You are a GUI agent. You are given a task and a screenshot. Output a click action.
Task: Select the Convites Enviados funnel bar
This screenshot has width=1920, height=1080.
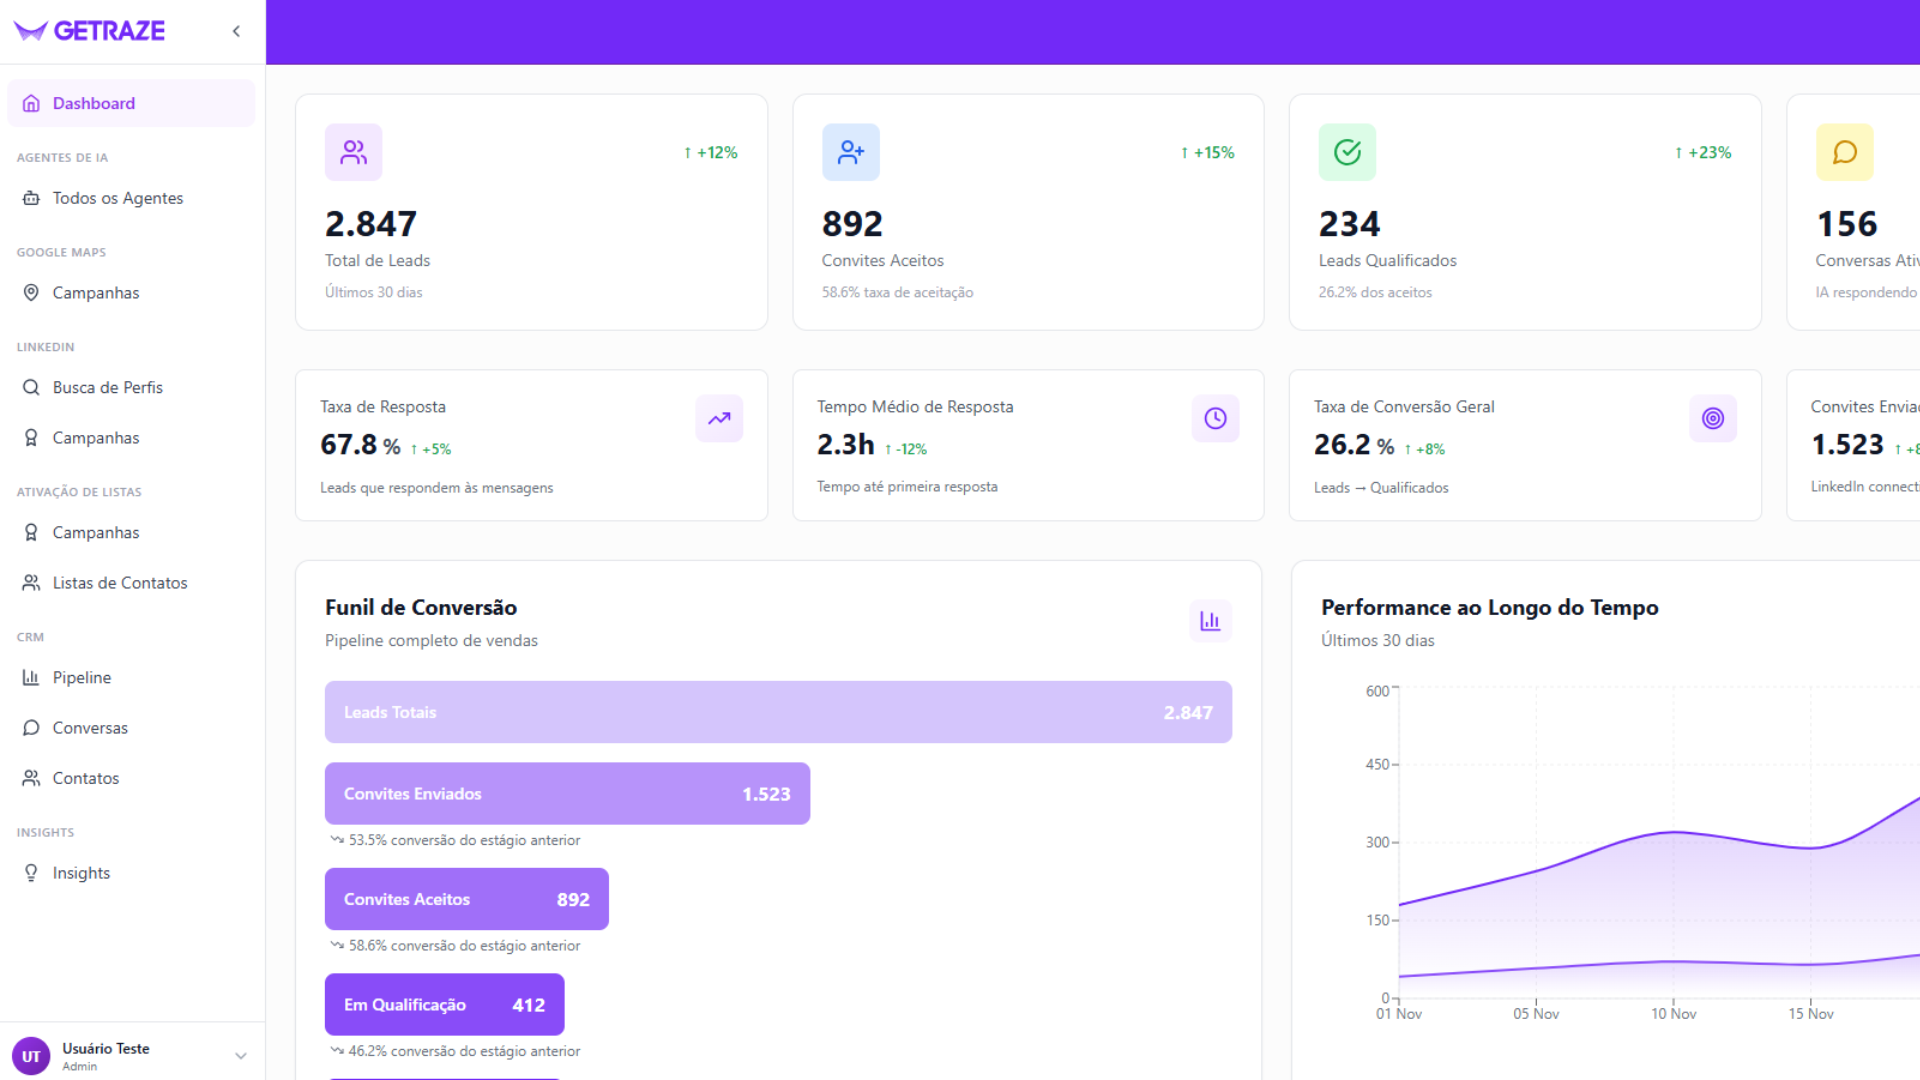pos(566,793)
